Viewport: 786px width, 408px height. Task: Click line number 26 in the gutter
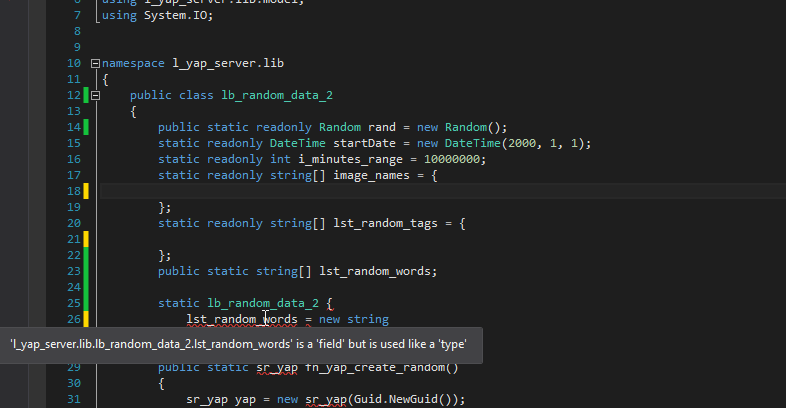click(74, 319)
